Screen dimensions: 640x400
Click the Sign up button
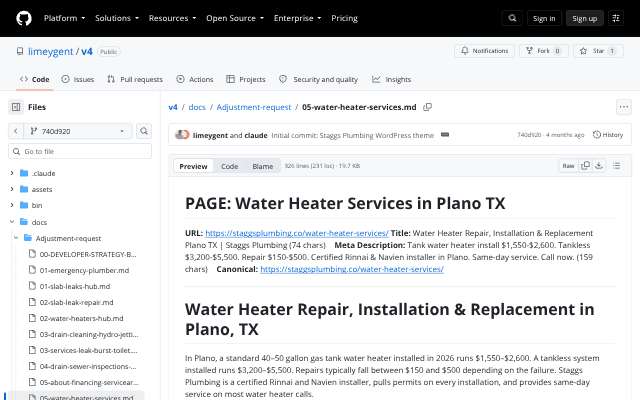pyautogui.click(x=584, y=18)
